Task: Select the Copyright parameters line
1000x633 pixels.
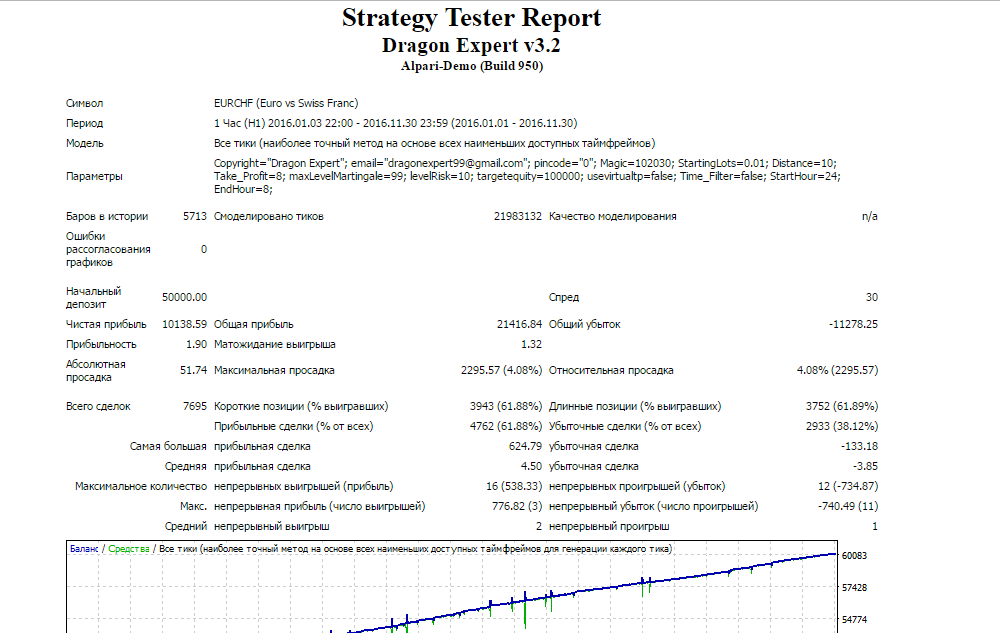Action: click(x=526, y=163)
